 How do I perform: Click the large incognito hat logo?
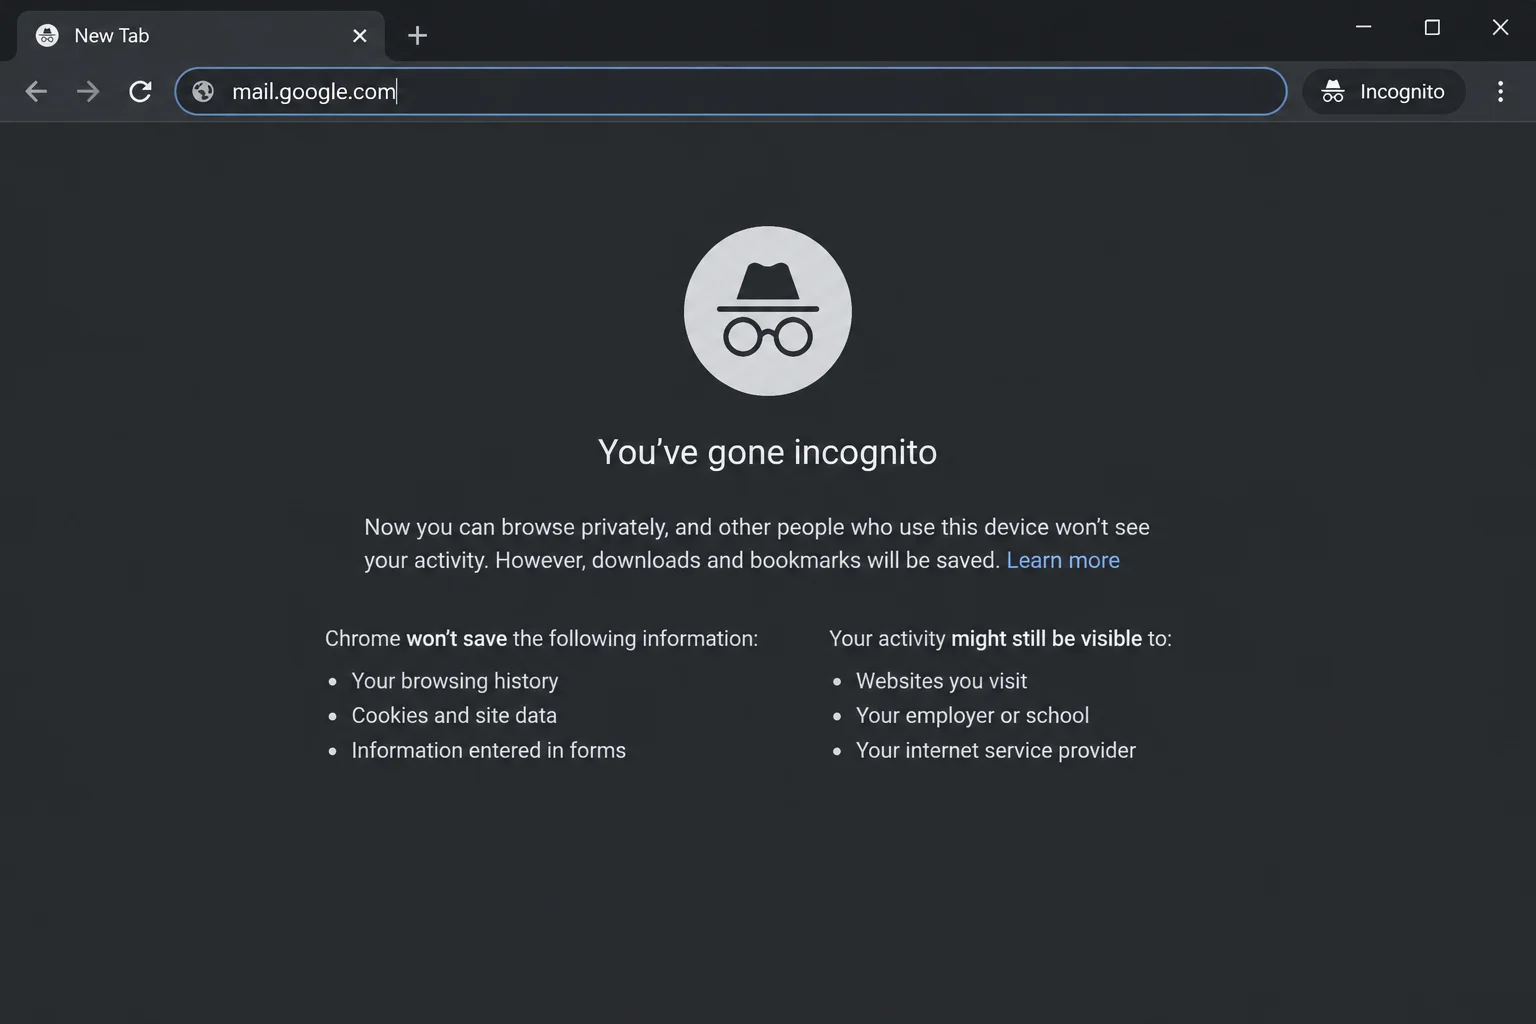point(768,311)
